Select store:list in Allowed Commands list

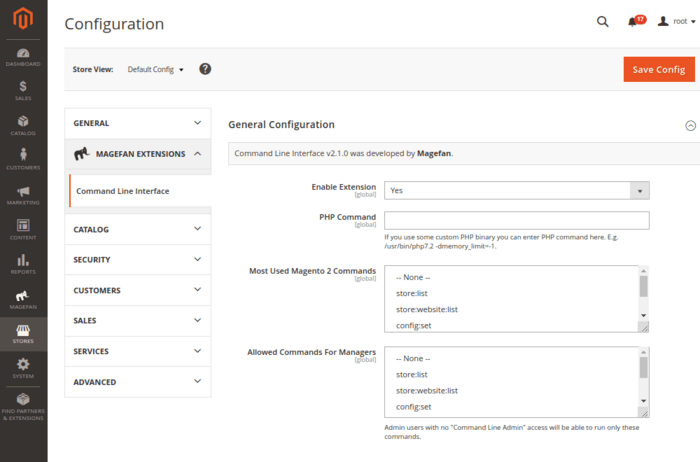tap(512, 375)
